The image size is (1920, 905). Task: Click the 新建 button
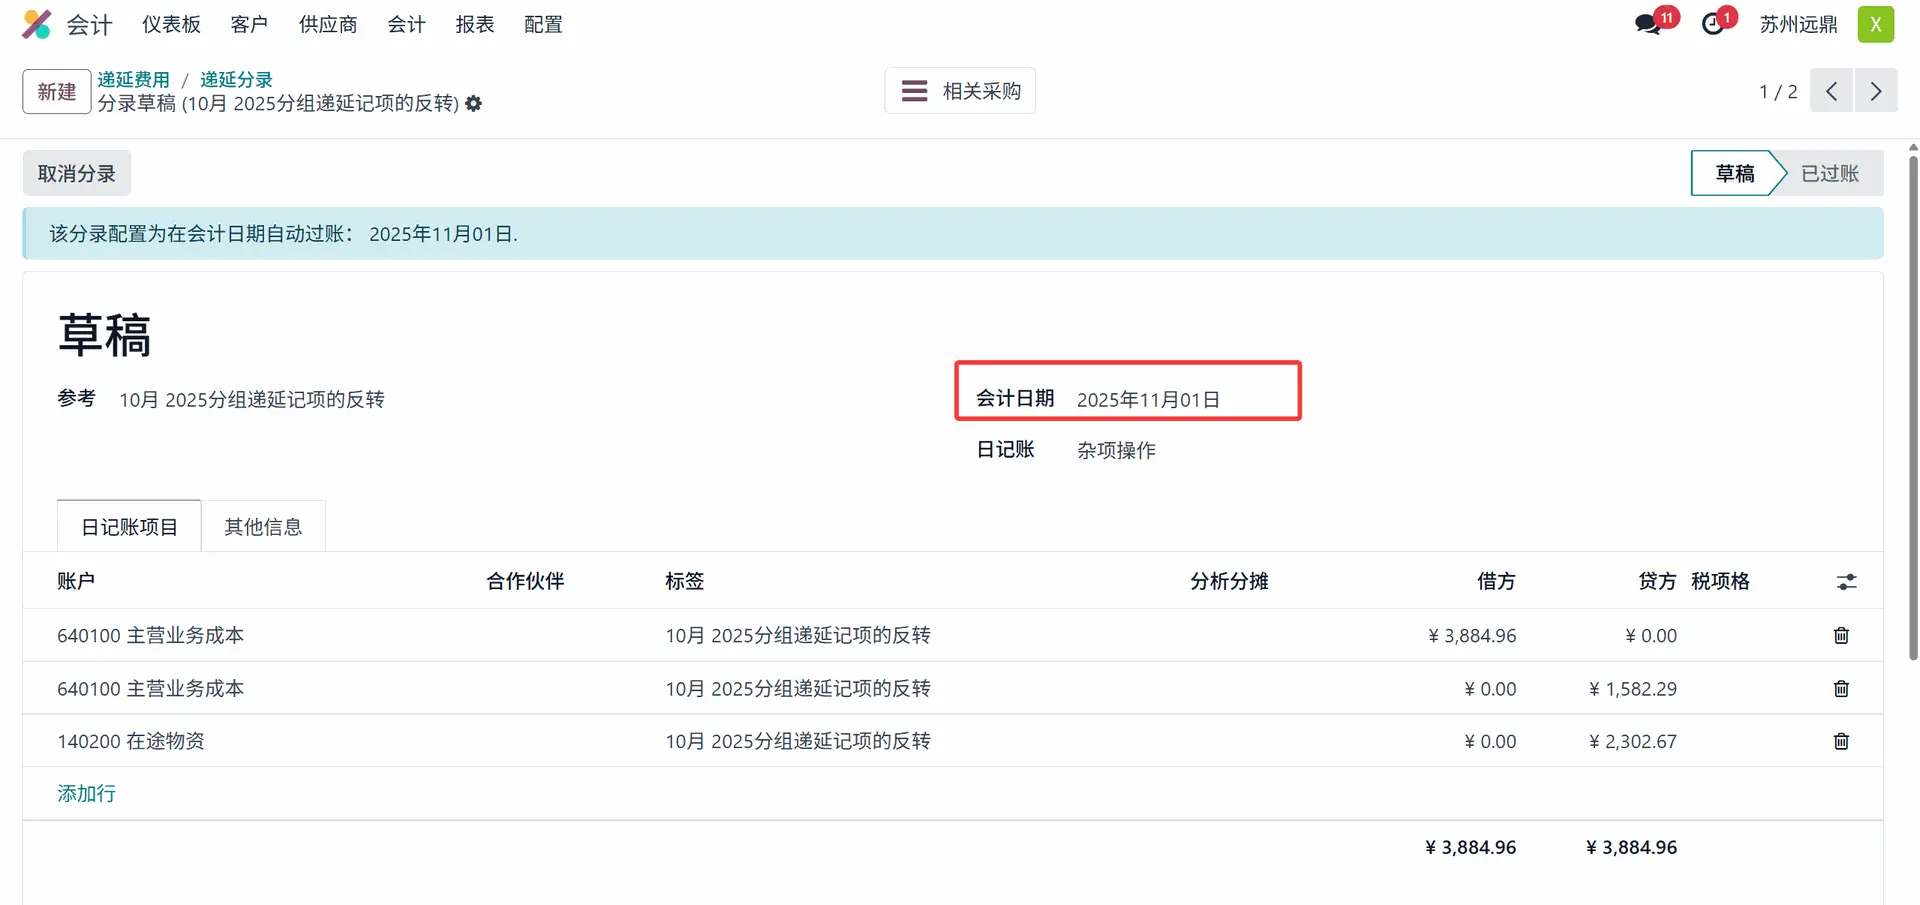[x=57, y=92]
